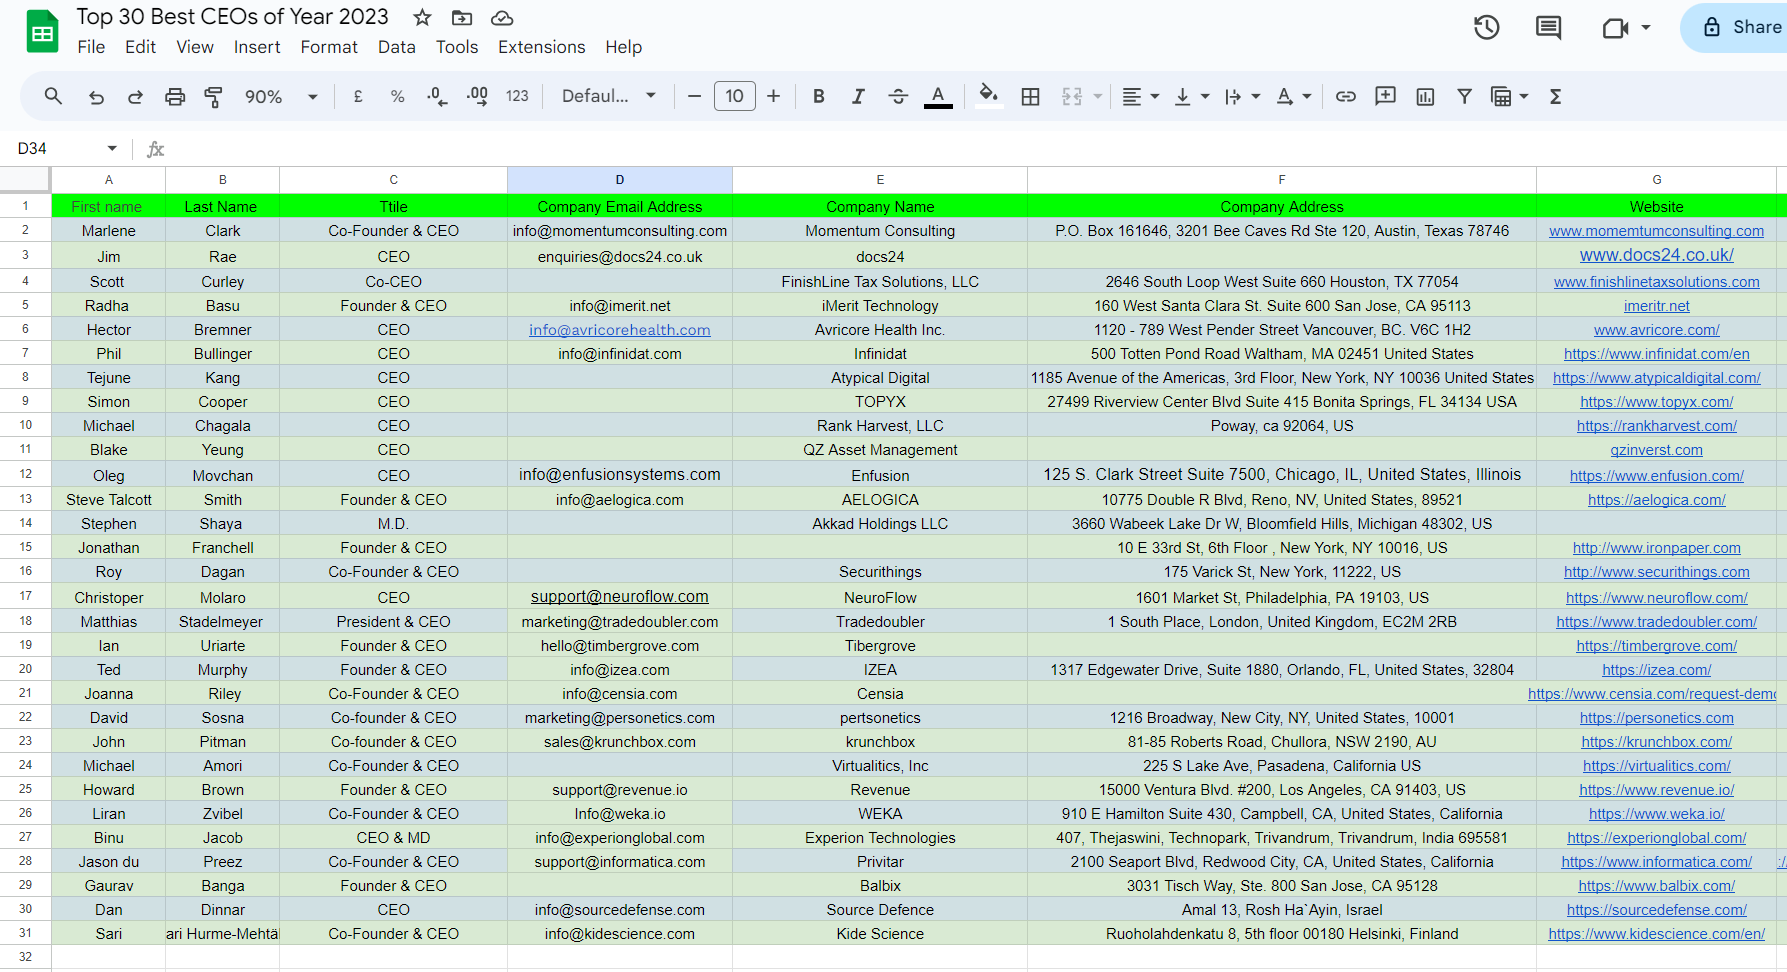Expand zoom level 90% dropdown
The height and width of the screenshot is (972, 1787).
point(312,97)
